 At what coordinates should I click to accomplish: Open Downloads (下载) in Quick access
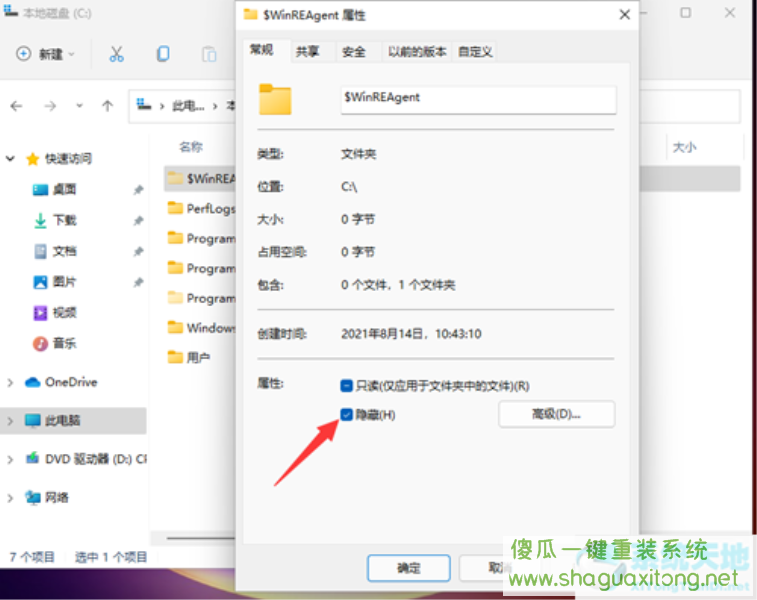(55, 221)
